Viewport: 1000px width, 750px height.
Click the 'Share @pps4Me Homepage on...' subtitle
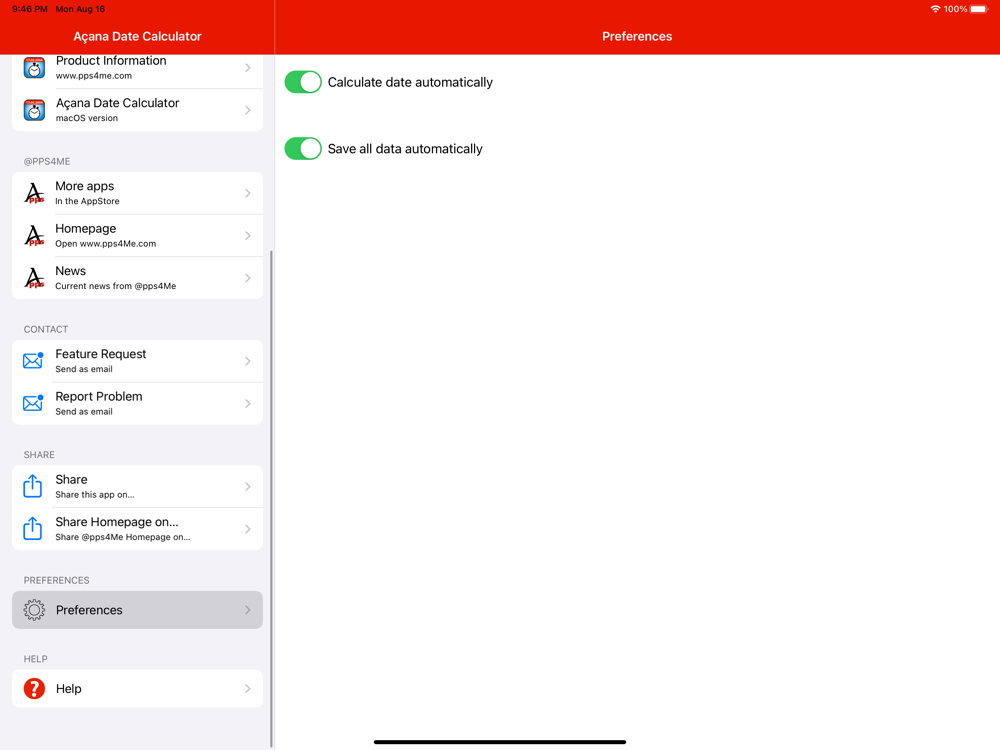point(122,537)
